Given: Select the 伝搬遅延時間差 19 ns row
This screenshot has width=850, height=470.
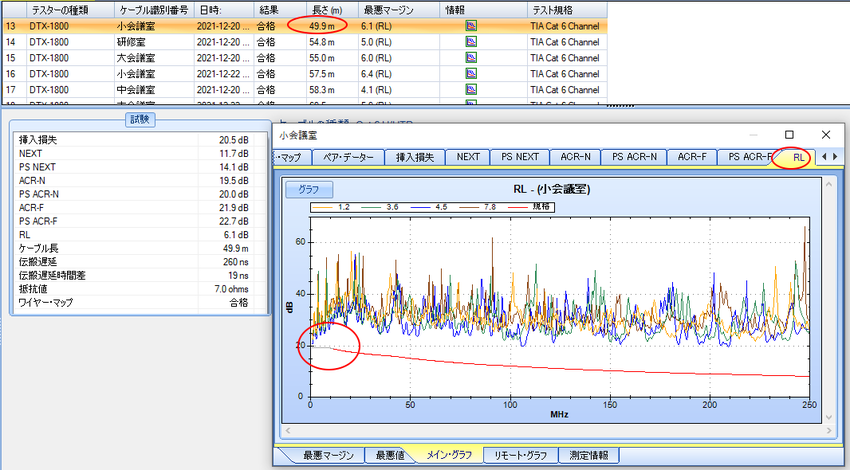Looking at the screenshot, I should pos(140,275).
